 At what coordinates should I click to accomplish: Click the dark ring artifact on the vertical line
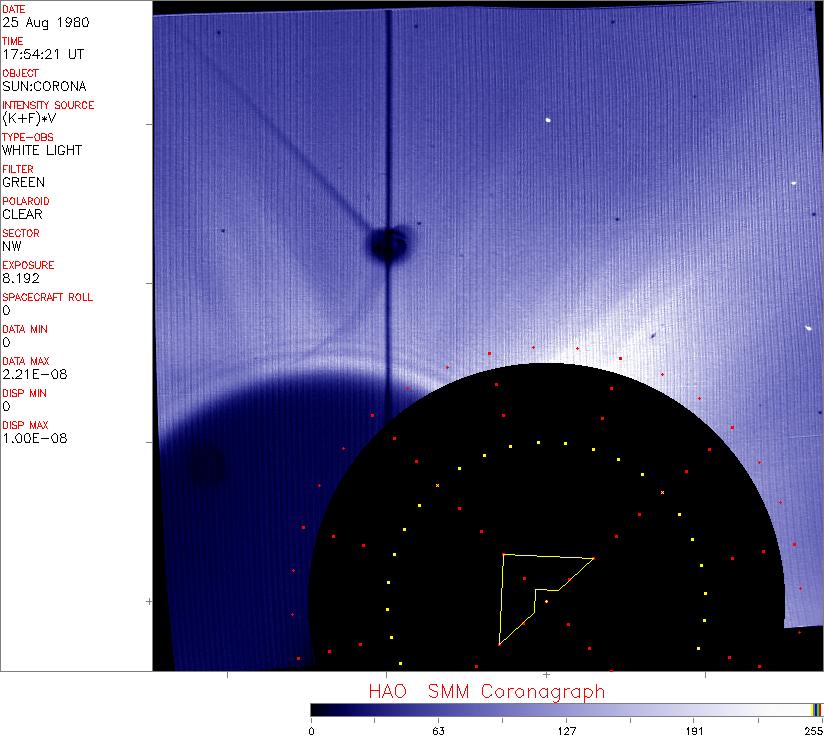tap(388, 243)
